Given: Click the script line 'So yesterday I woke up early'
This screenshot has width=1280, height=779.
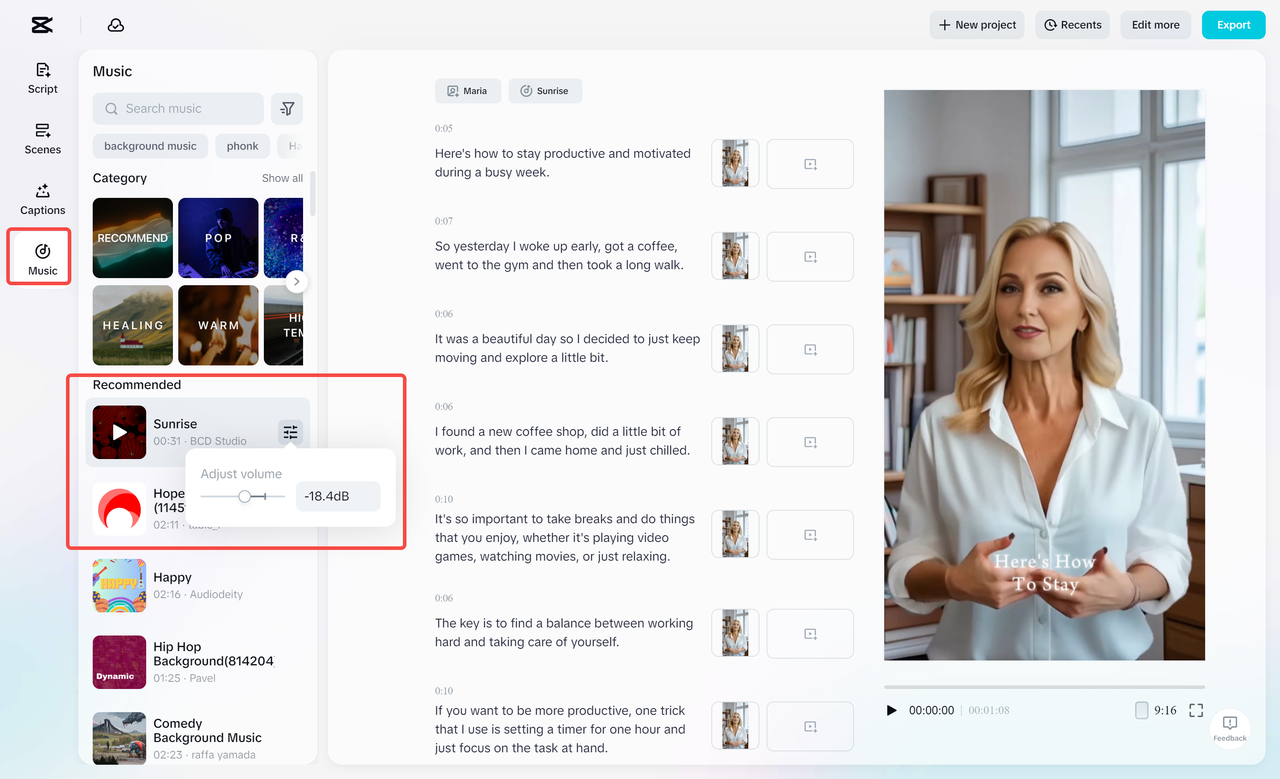Looking at the screenshot, I should click(560, 256).
